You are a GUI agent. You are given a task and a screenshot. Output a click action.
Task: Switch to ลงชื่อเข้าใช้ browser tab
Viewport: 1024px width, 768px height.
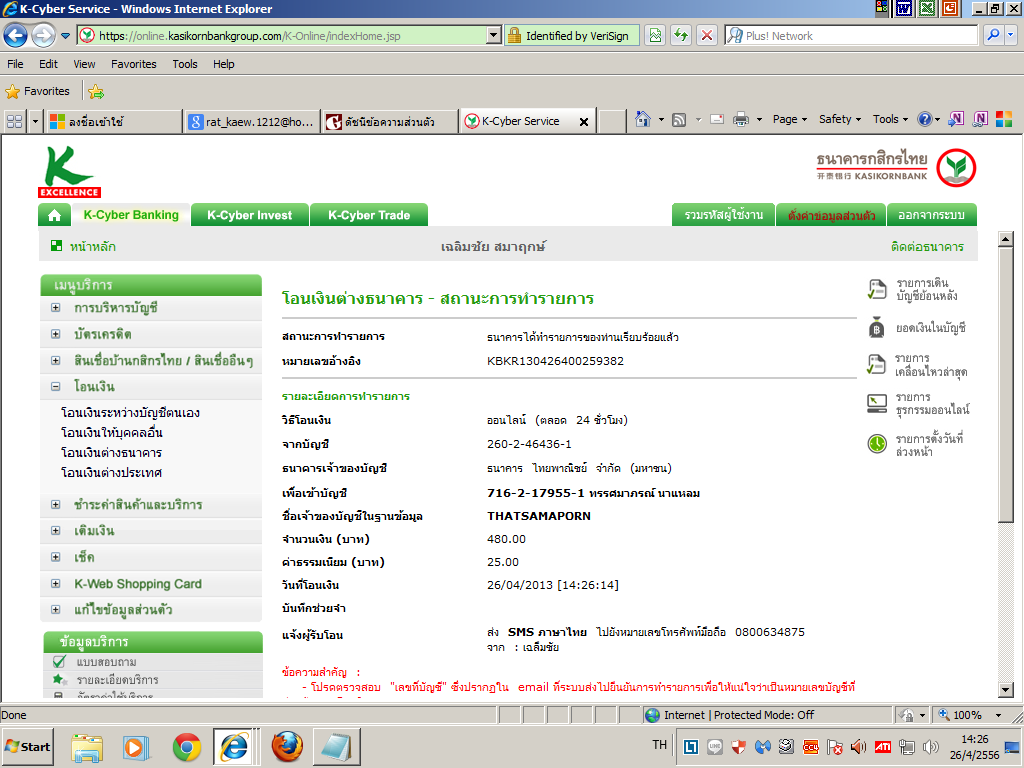[114, 121]
